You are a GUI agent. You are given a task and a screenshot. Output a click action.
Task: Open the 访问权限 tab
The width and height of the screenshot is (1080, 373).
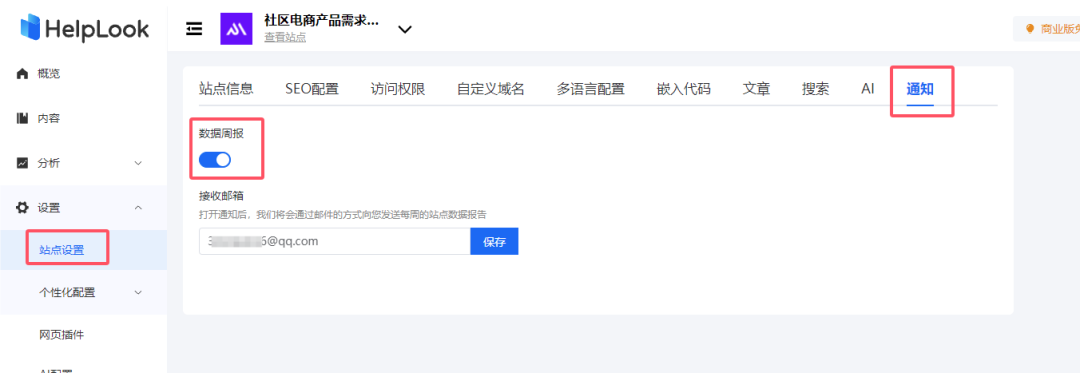(397, 89)
